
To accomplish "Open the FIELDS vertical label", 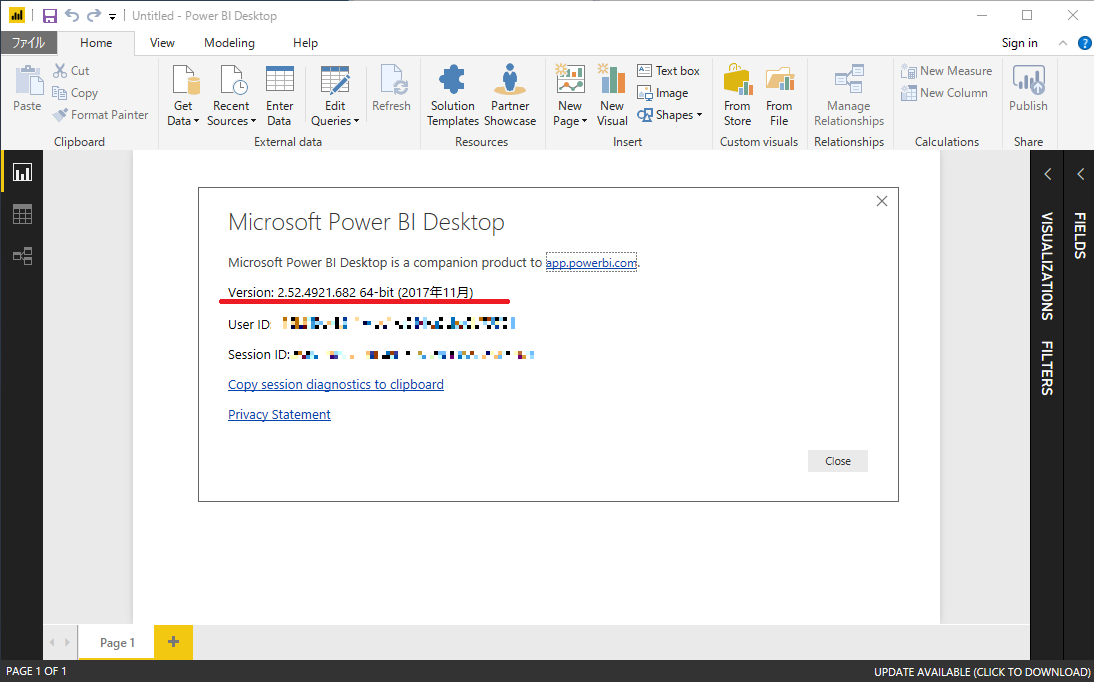I will (x=1080, y=236).
